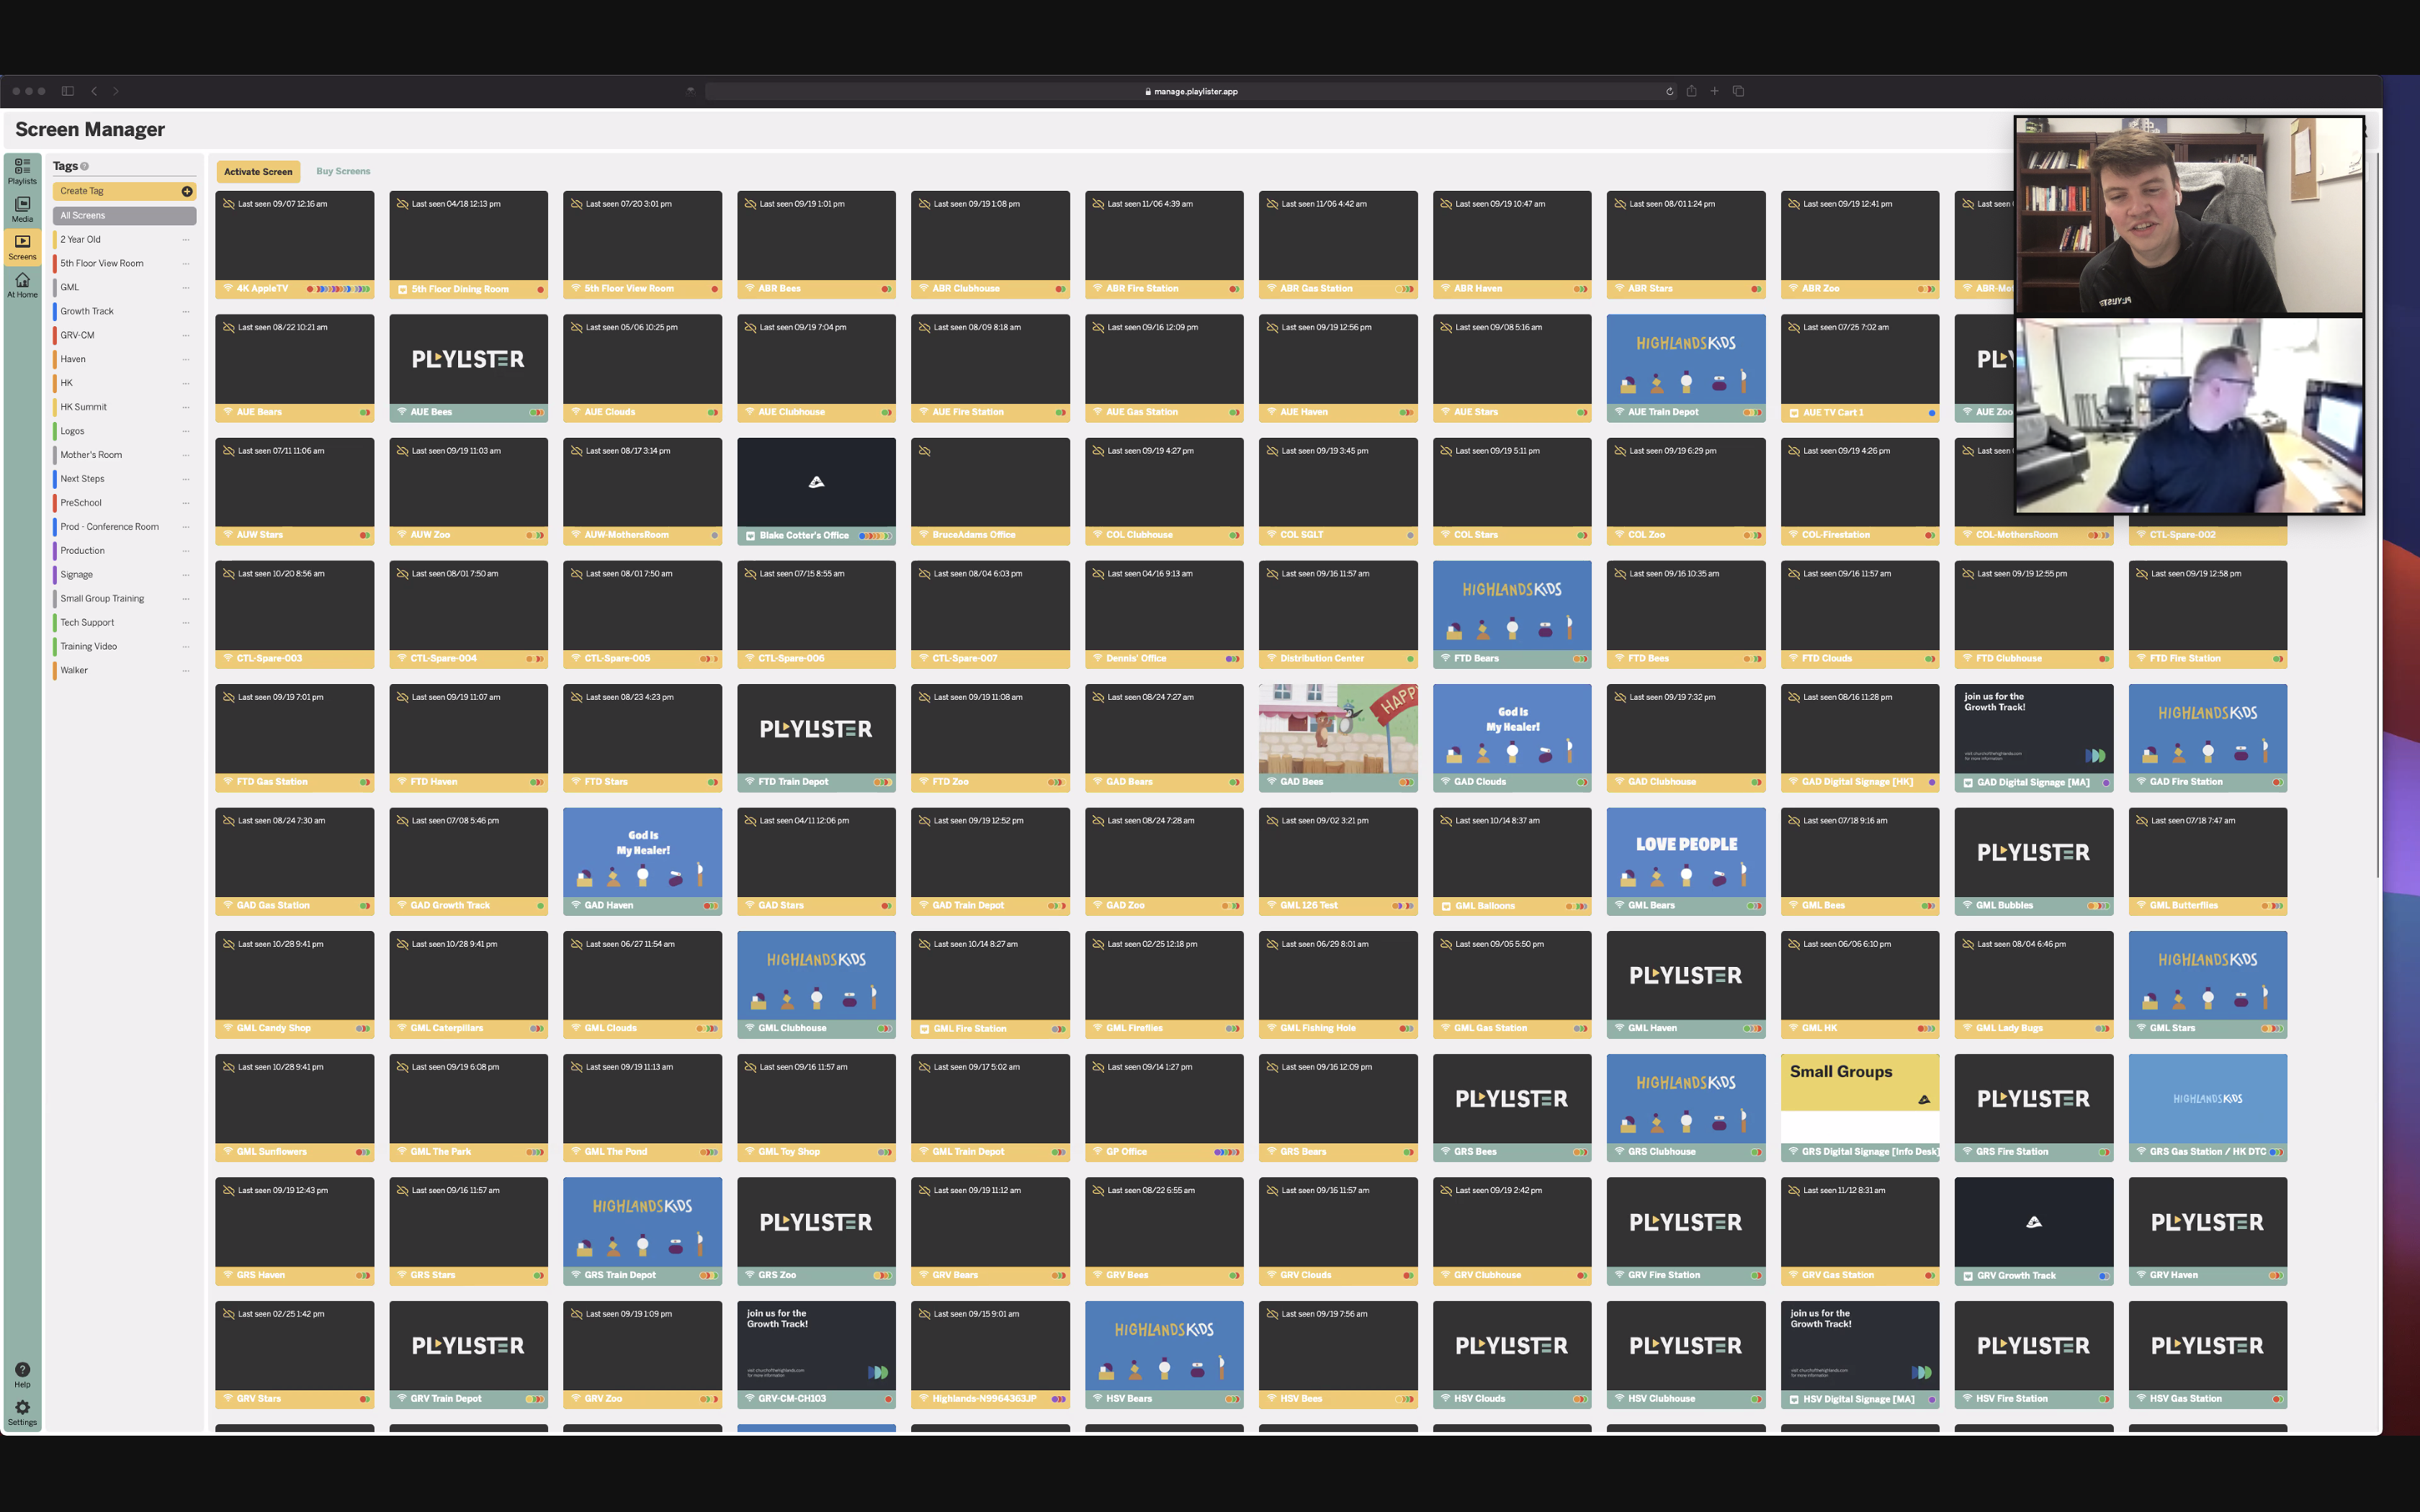2420x1512 pixels.
Task: Click the address bar showing manage.playlister.app
Action: click(1190, 91)
